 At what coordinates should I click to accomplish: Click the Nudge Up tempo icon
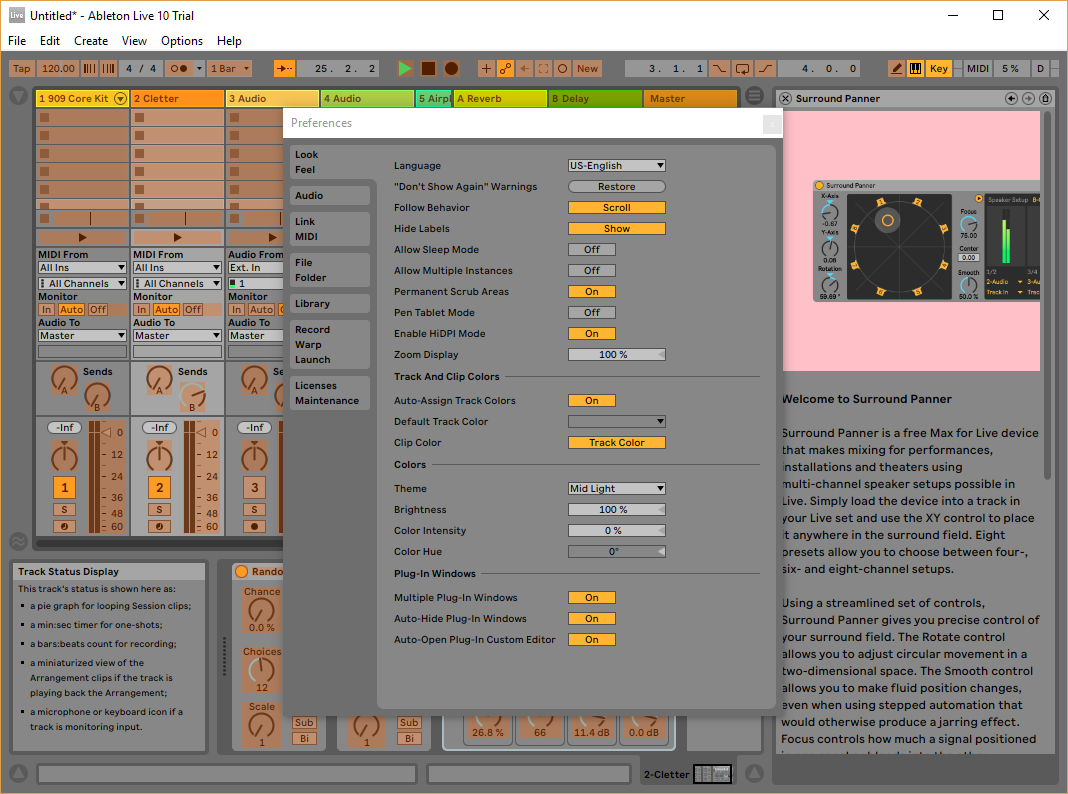tap(109, 68)
